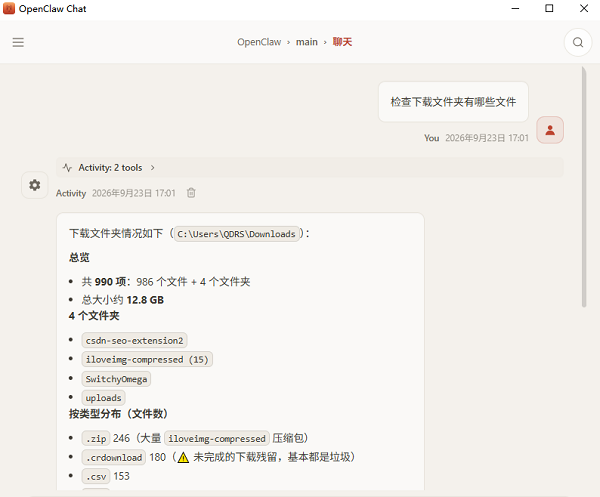Click the 按类型分布（文件数）heading
This screenshot has width=600, height=497.
(x=118, y=414)
